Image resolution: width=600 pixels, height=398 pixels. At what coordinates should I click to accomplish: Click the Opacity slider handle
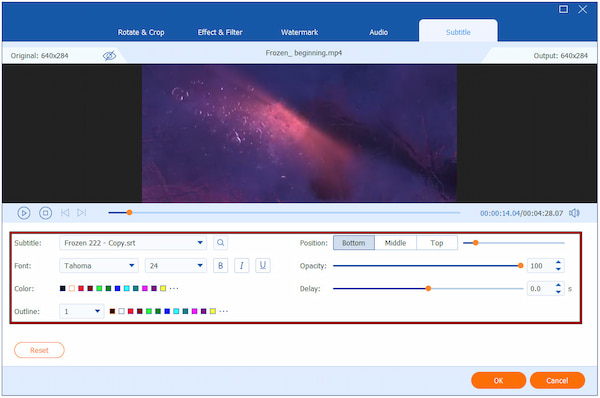pyautogui.click(x=520, y=266)
